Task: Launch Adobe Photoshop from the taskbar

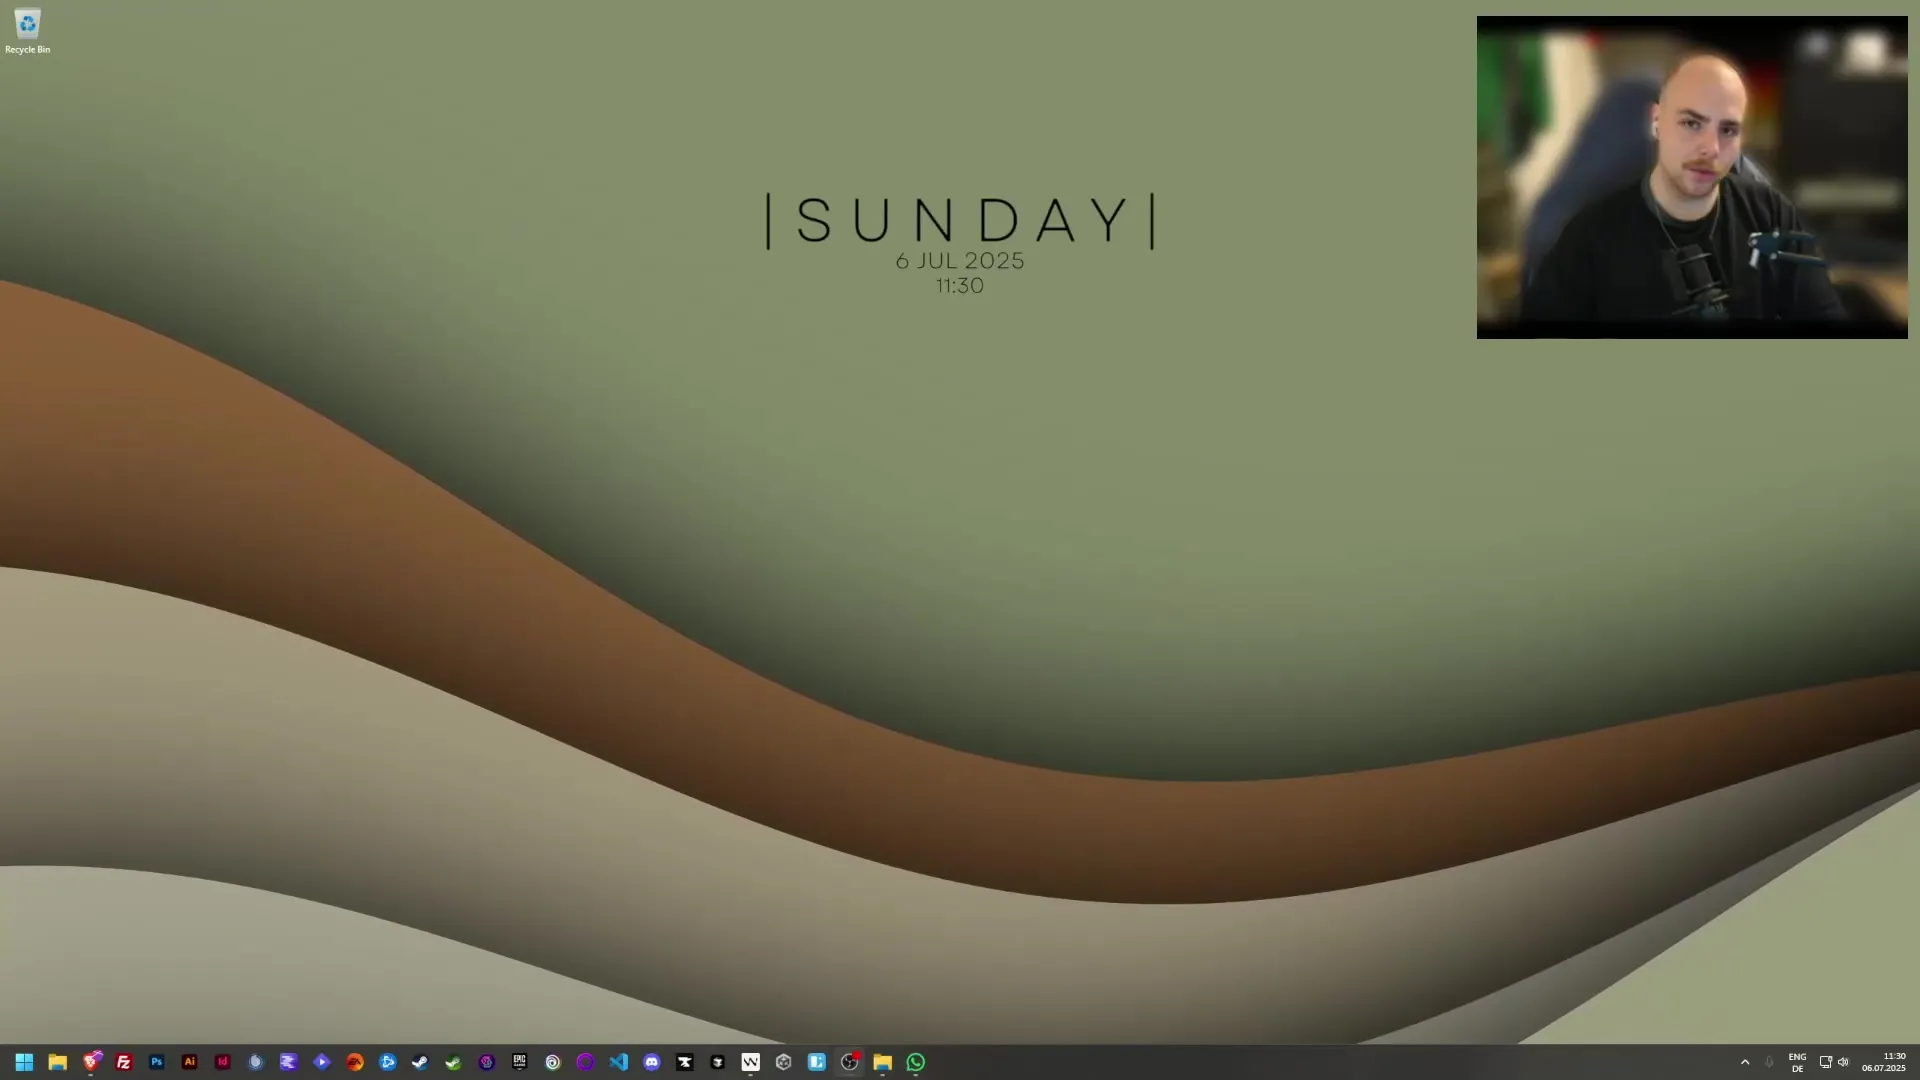Action: click(x=157, y=1062)
